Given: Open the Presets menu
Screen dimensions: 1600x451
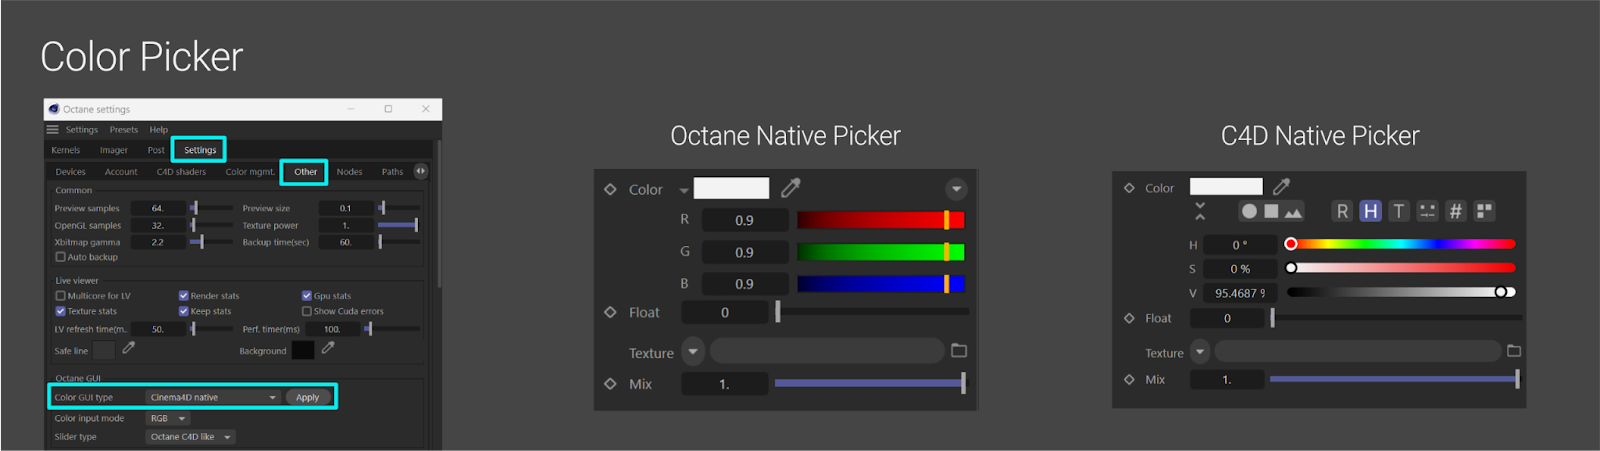Looking at the screenshot, I should click(x=124, y=130).
